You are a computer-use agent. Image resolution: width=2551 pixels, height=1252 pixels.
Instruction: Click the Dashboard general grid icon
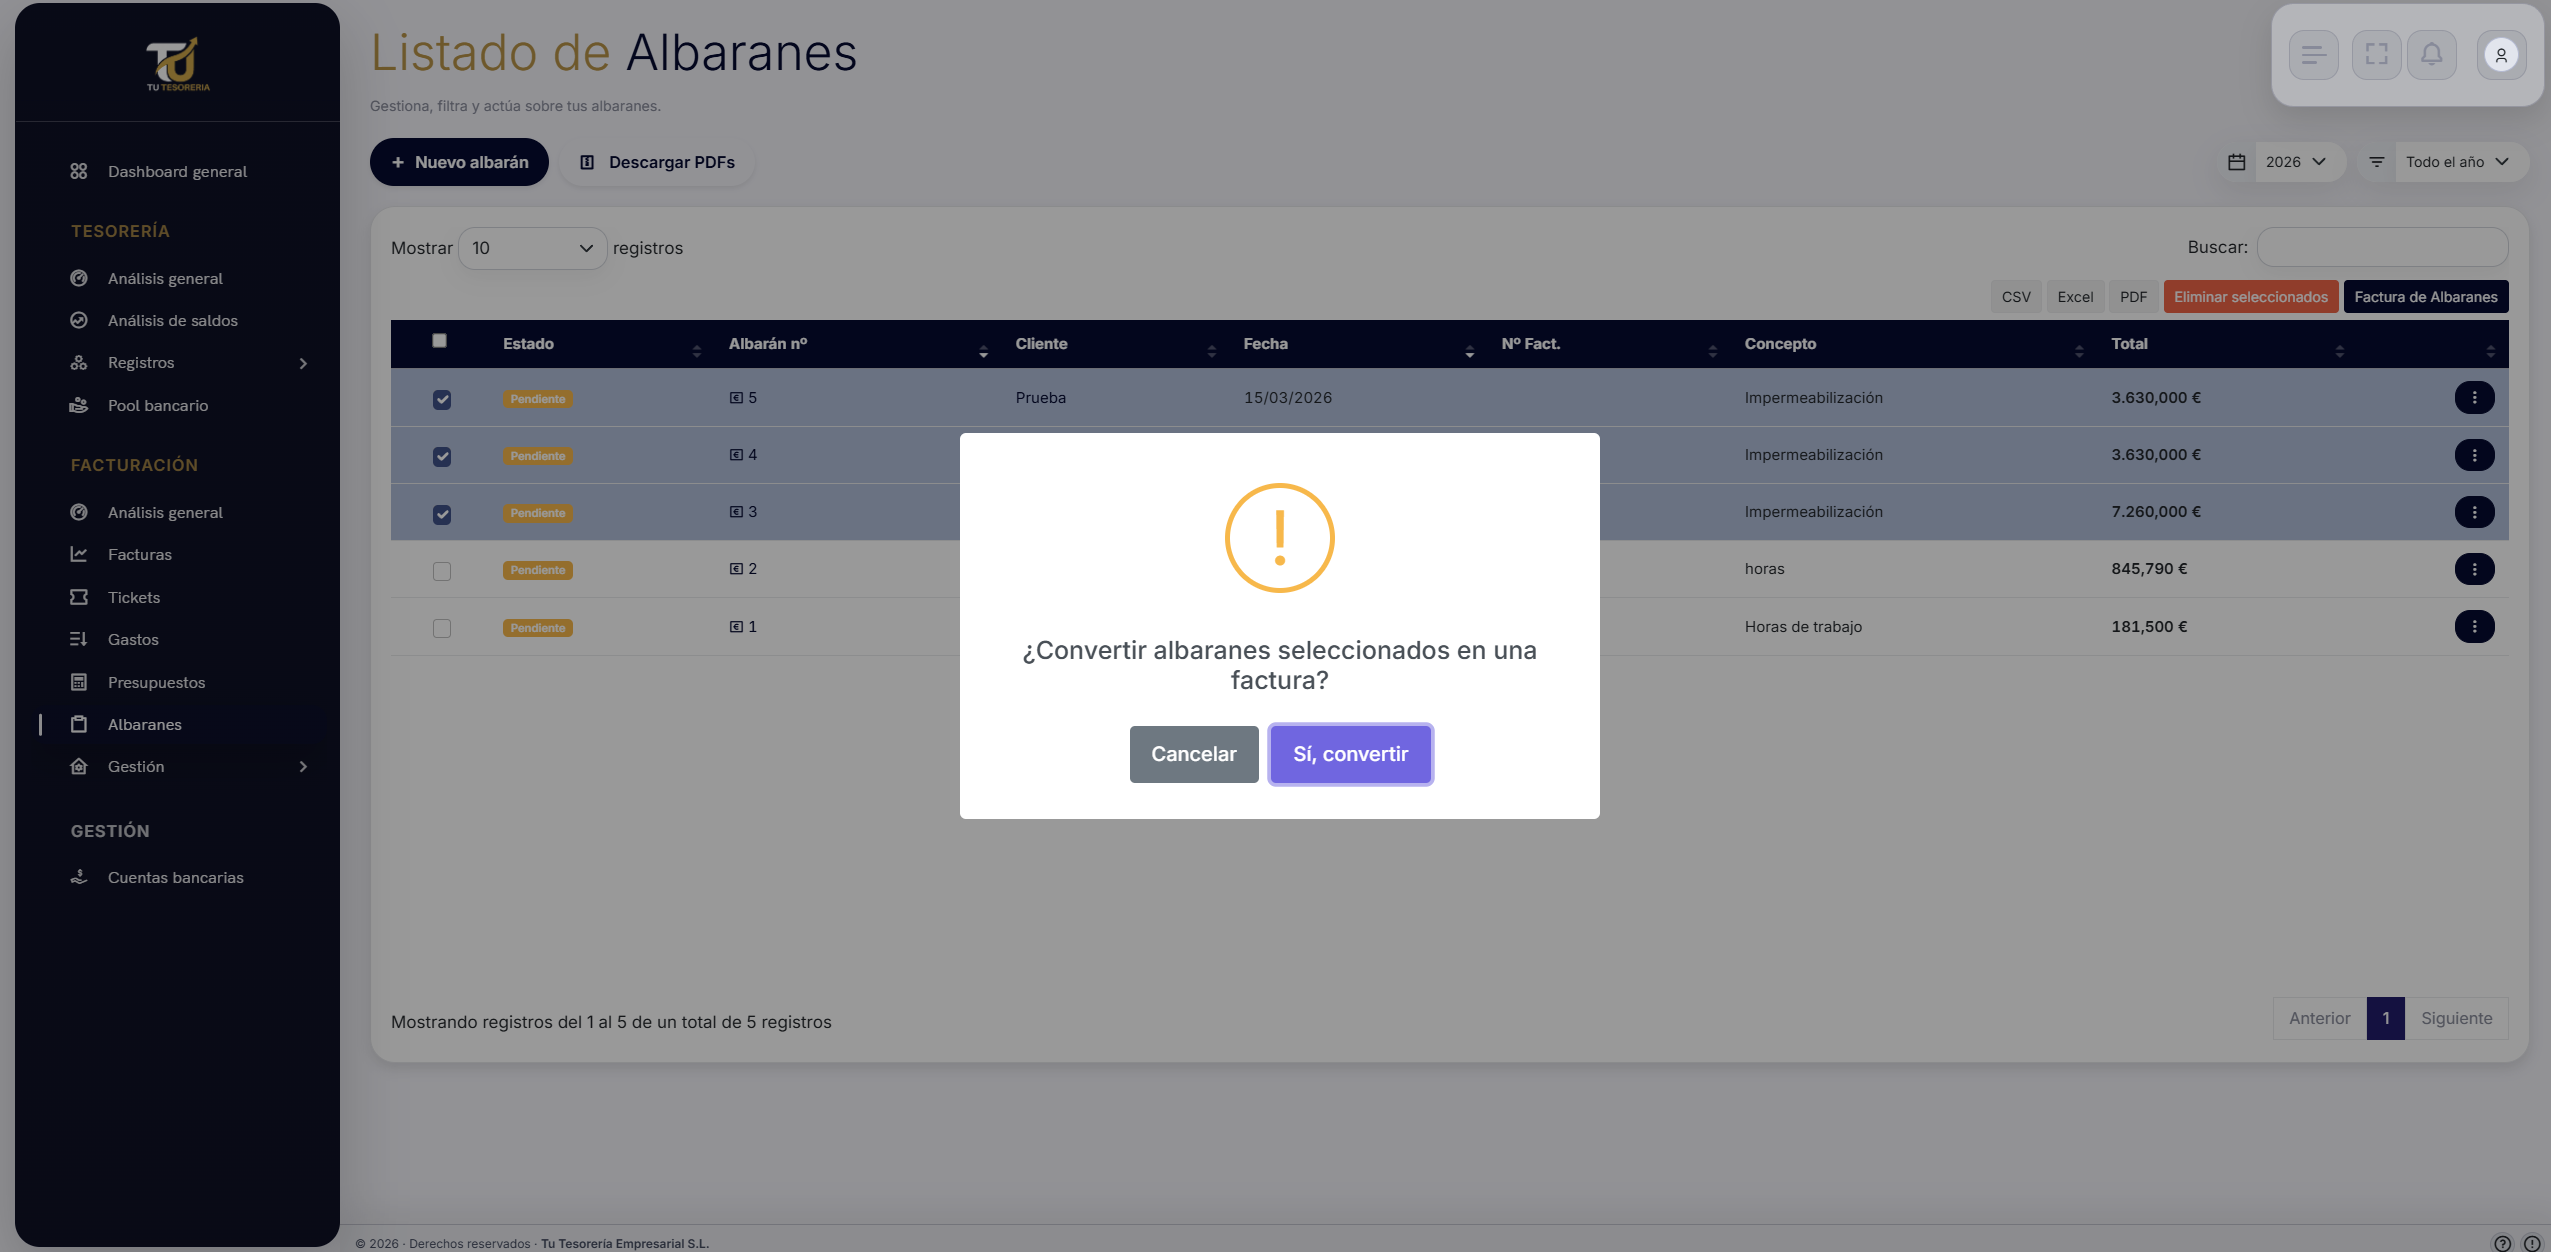pos(79,171)
